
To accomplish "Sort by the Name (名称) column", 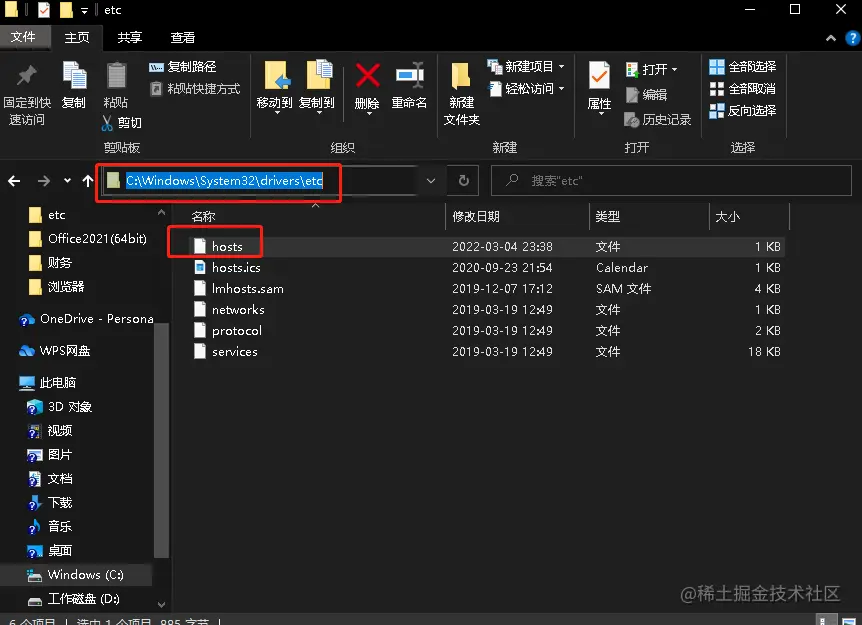I will (203, 217).
